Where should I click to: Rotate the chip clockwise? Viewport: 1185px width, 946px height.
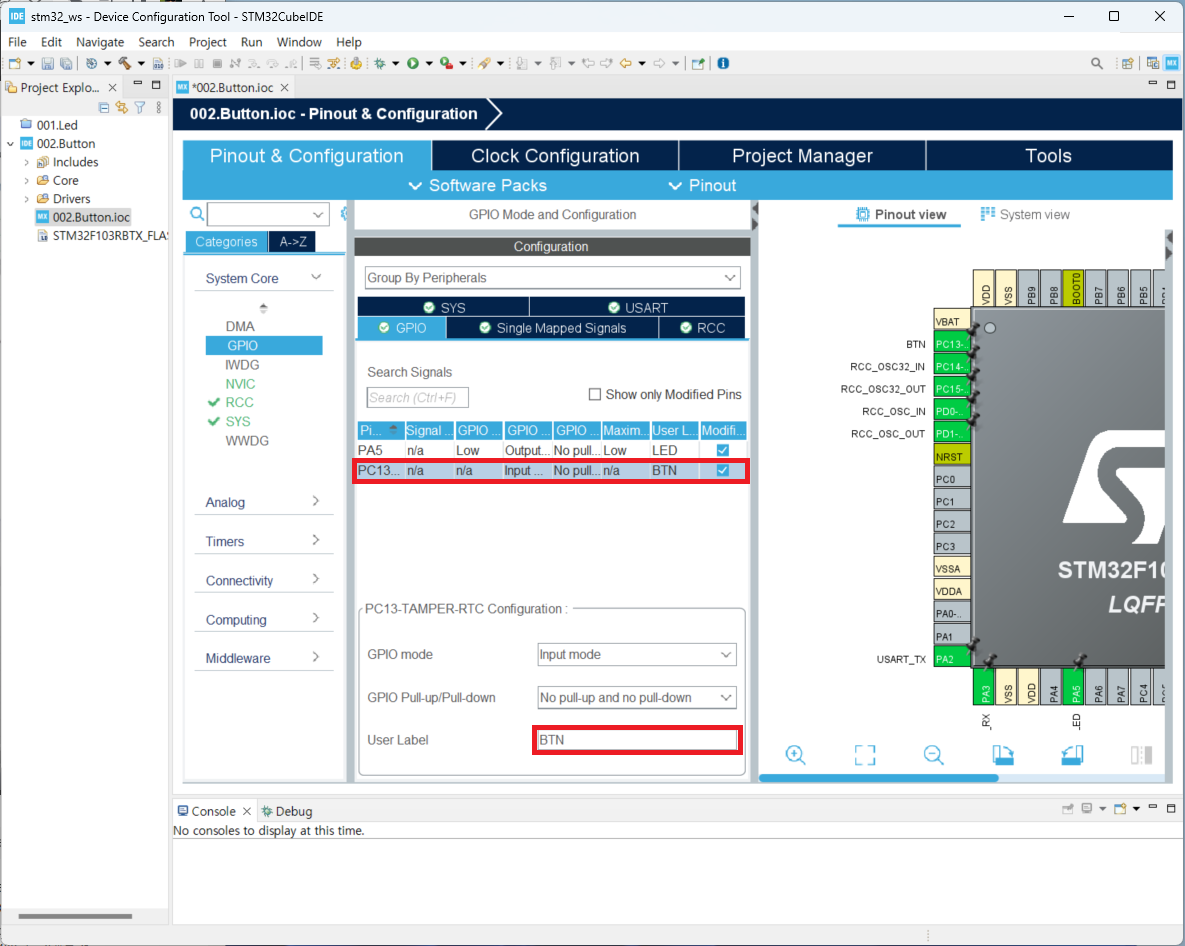click(x=1003, y=754)
